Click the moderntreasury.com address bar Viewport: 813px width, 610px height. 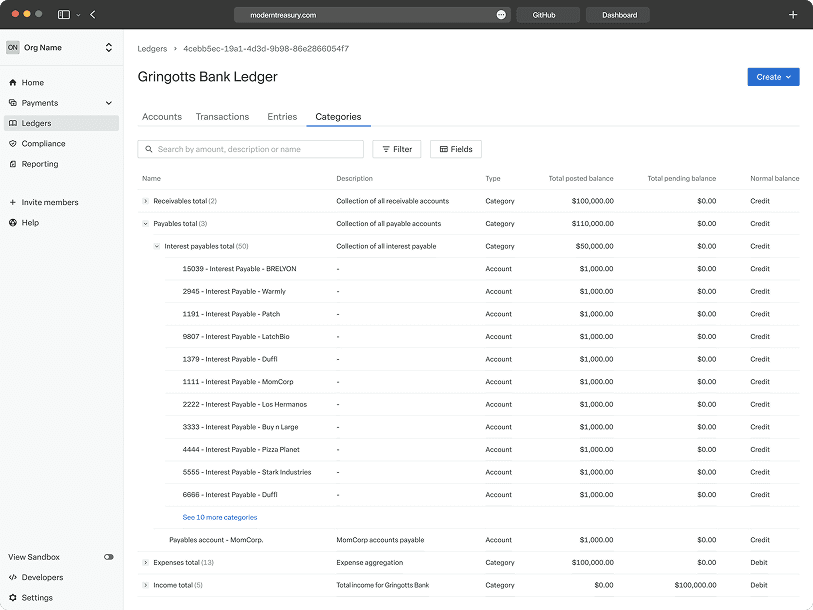pos(372,15)
